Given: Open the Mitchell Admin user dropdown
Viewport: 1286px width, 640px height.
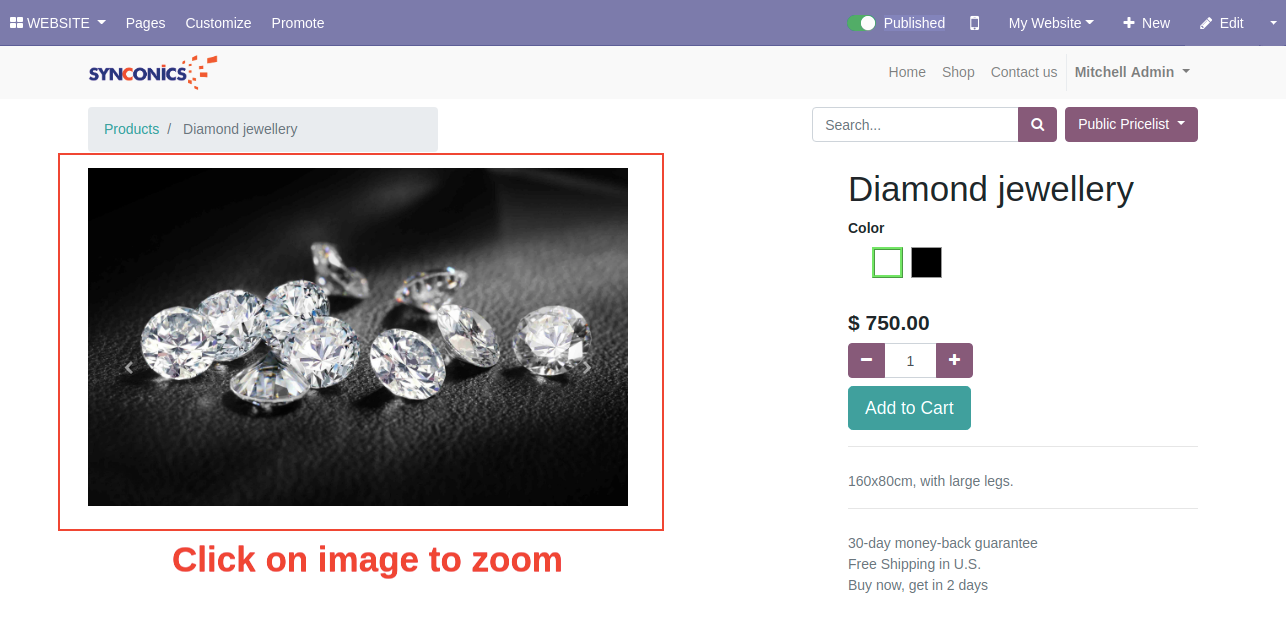Looking at the screenshot, I should (1132, 72).
